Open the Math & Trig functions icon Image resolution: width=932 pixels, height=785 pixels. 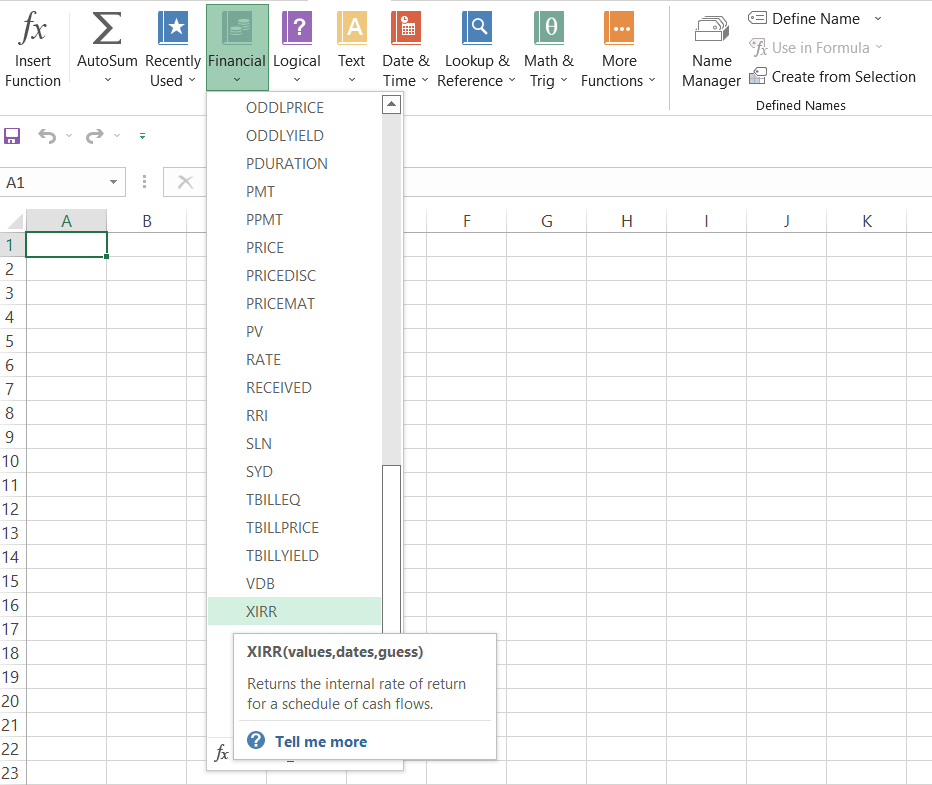548,30
